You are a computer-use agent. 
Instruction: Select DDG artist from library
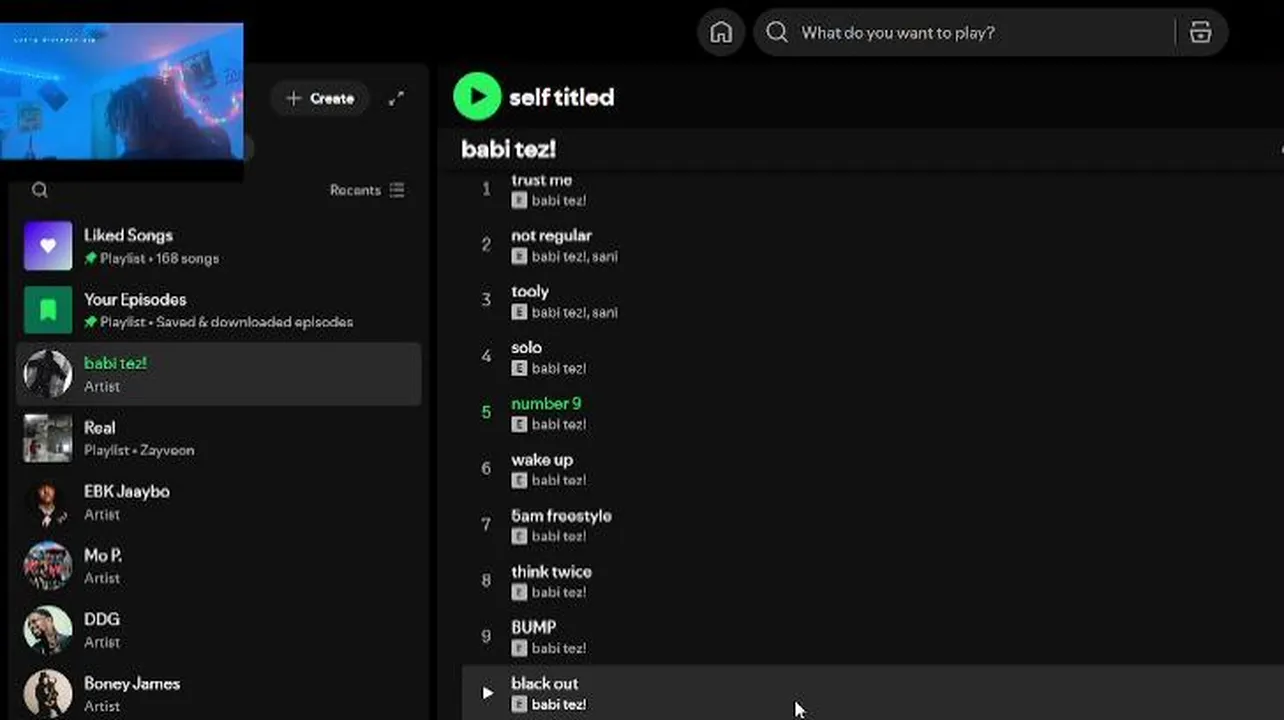tap(102, 620)
